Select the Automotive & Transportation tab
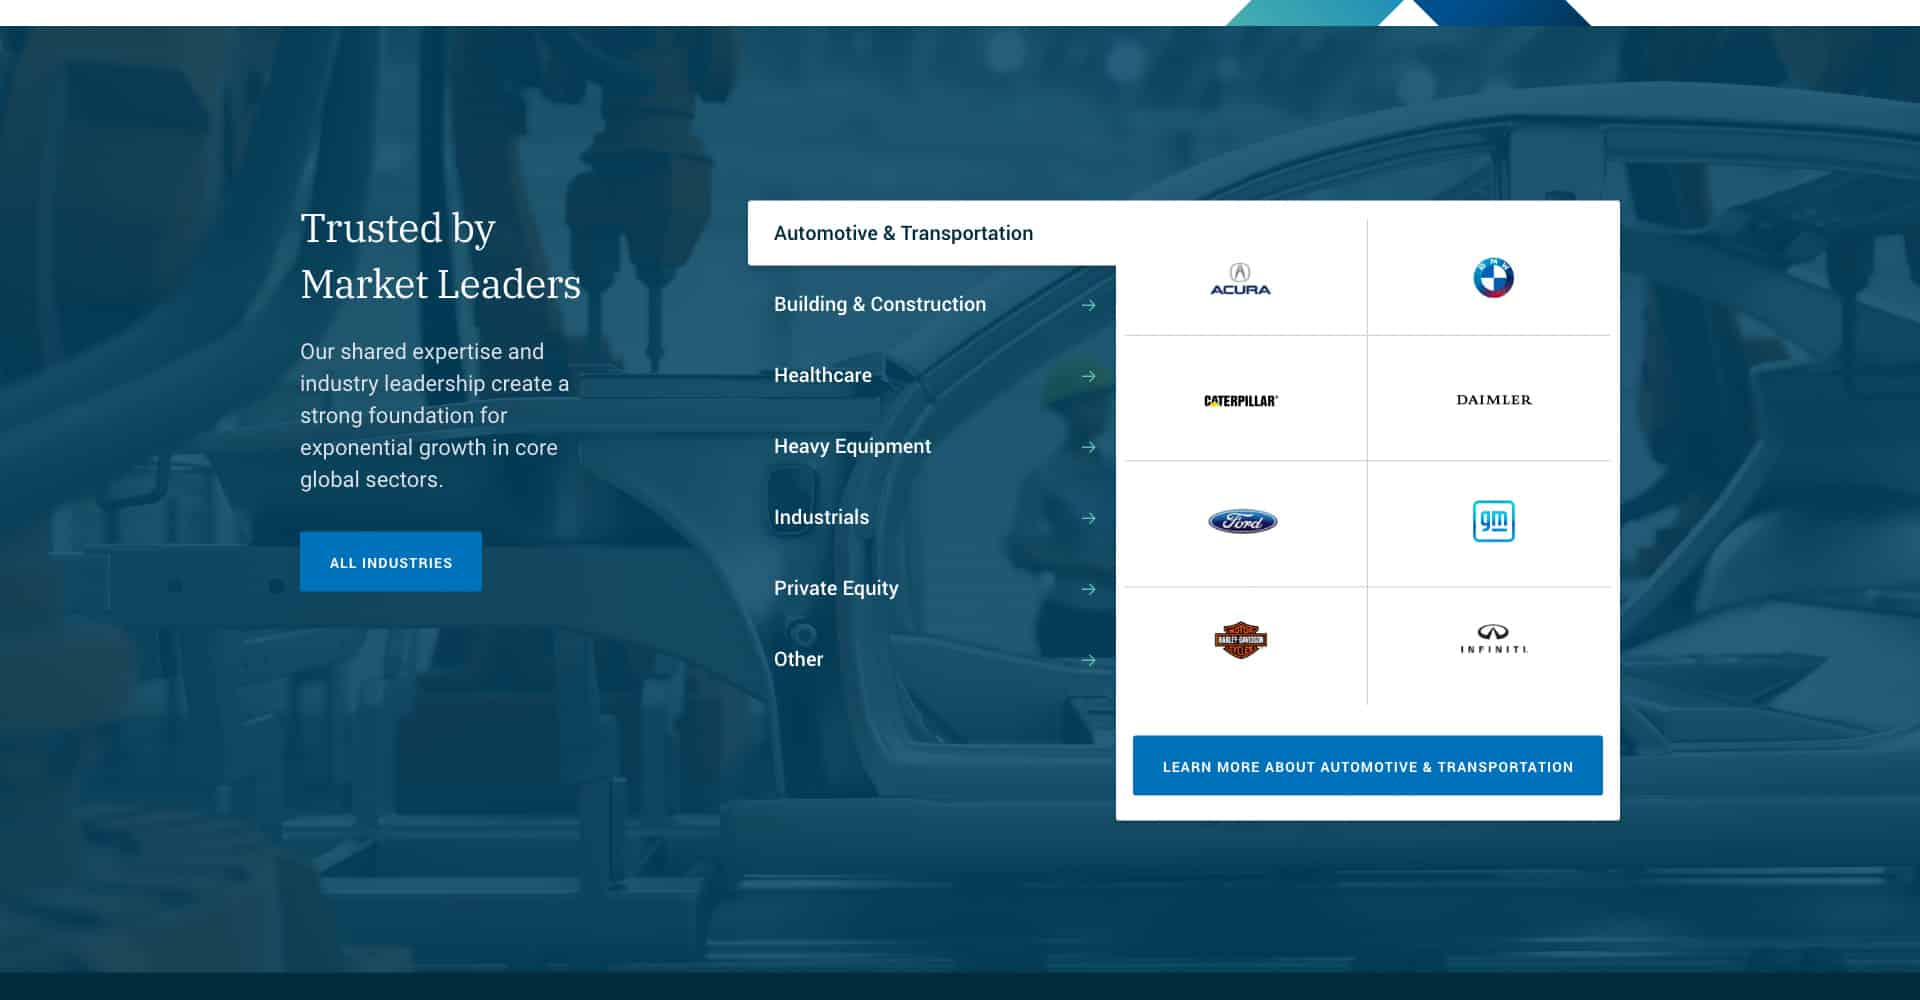The width and height of the screenshot is (1920, 1000). tap(932, 233)
